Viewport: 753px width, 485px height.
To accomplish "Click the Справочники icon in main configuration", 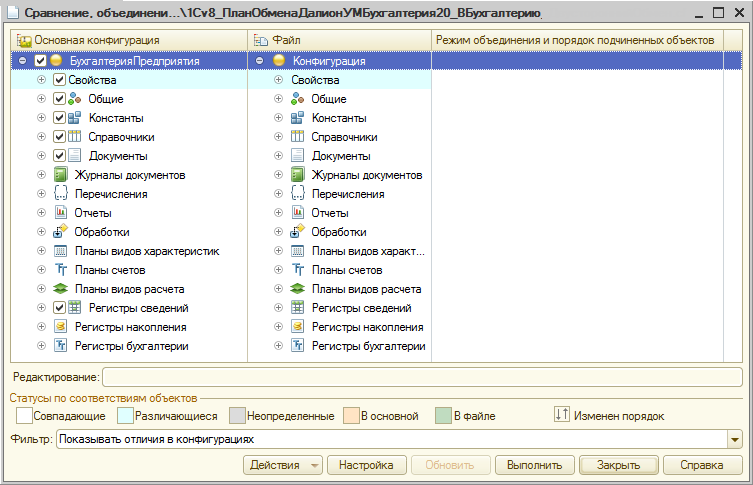I will tap(74, 137).
